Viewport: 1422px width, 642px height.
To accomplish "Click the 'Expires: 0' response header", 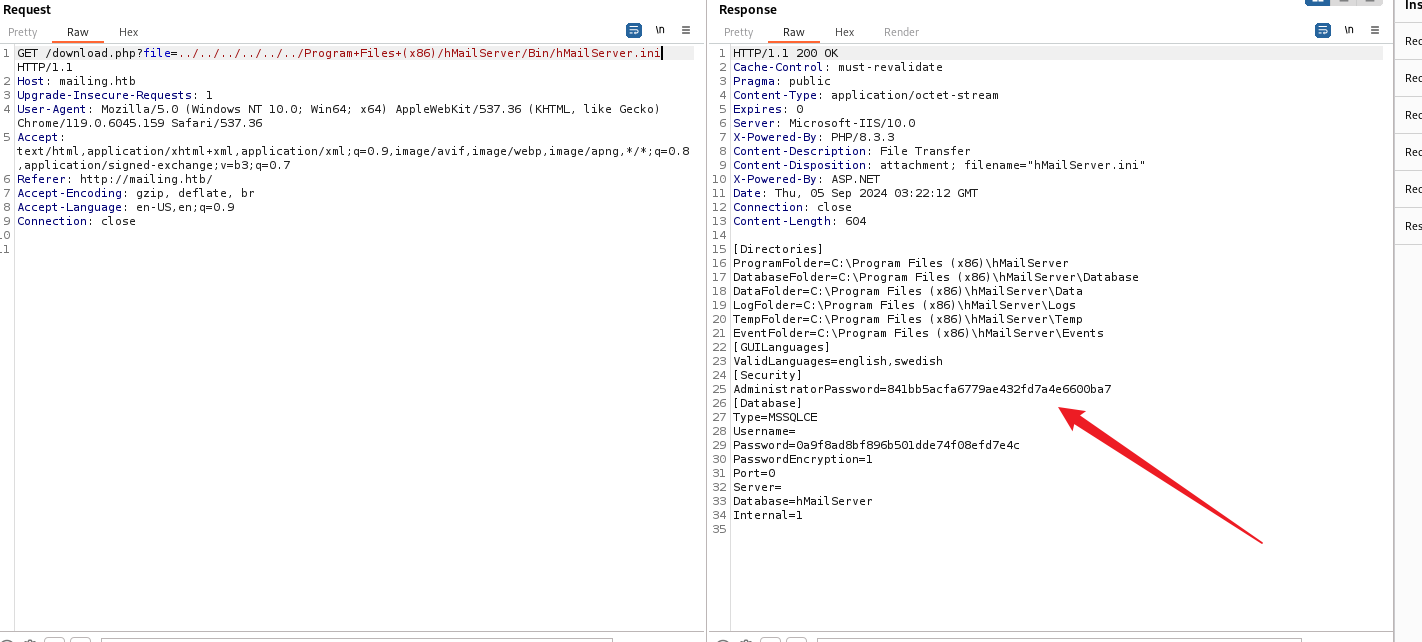I will [768, 109].
